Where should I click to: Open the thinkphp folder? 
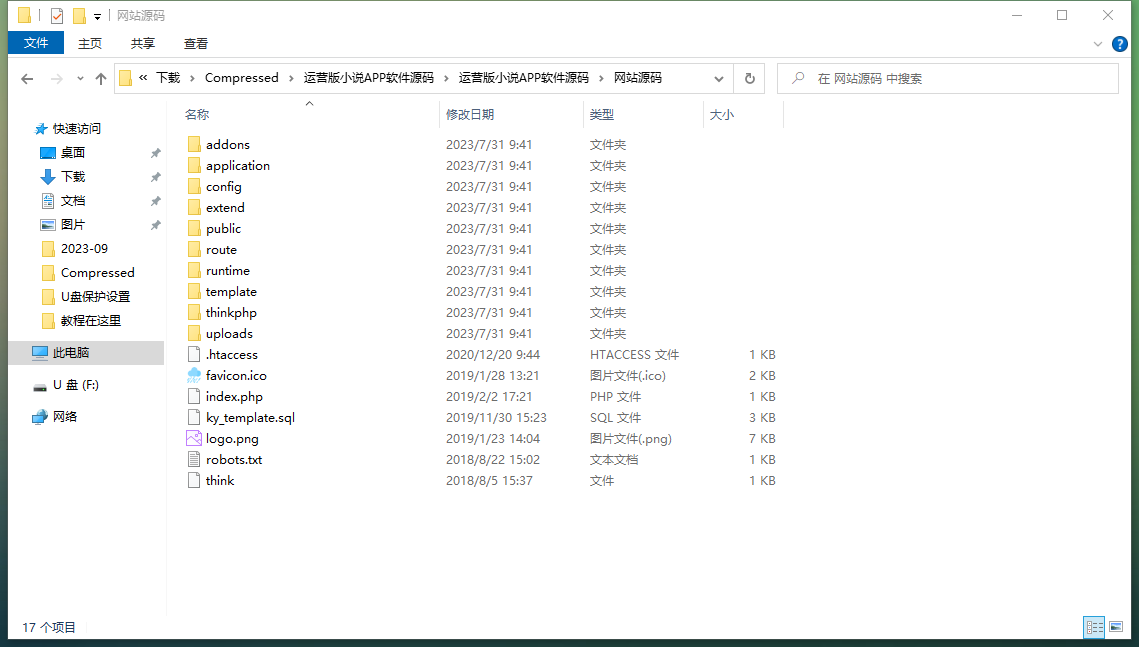point(231,313)
